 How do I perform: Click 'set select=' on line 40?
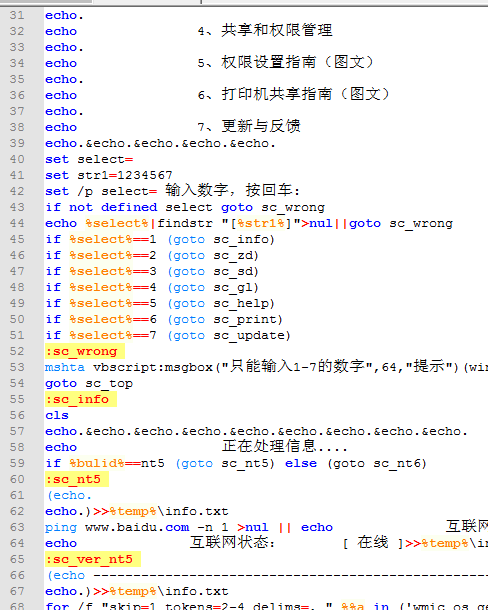pos(89,160)
